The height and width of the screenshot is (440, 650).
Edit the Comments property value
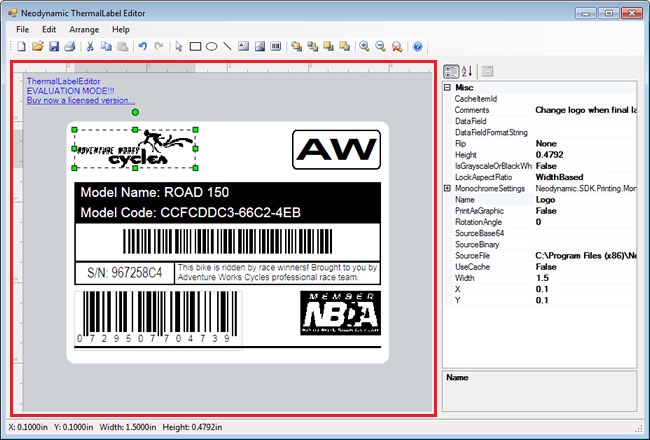(x=585, y=110)
